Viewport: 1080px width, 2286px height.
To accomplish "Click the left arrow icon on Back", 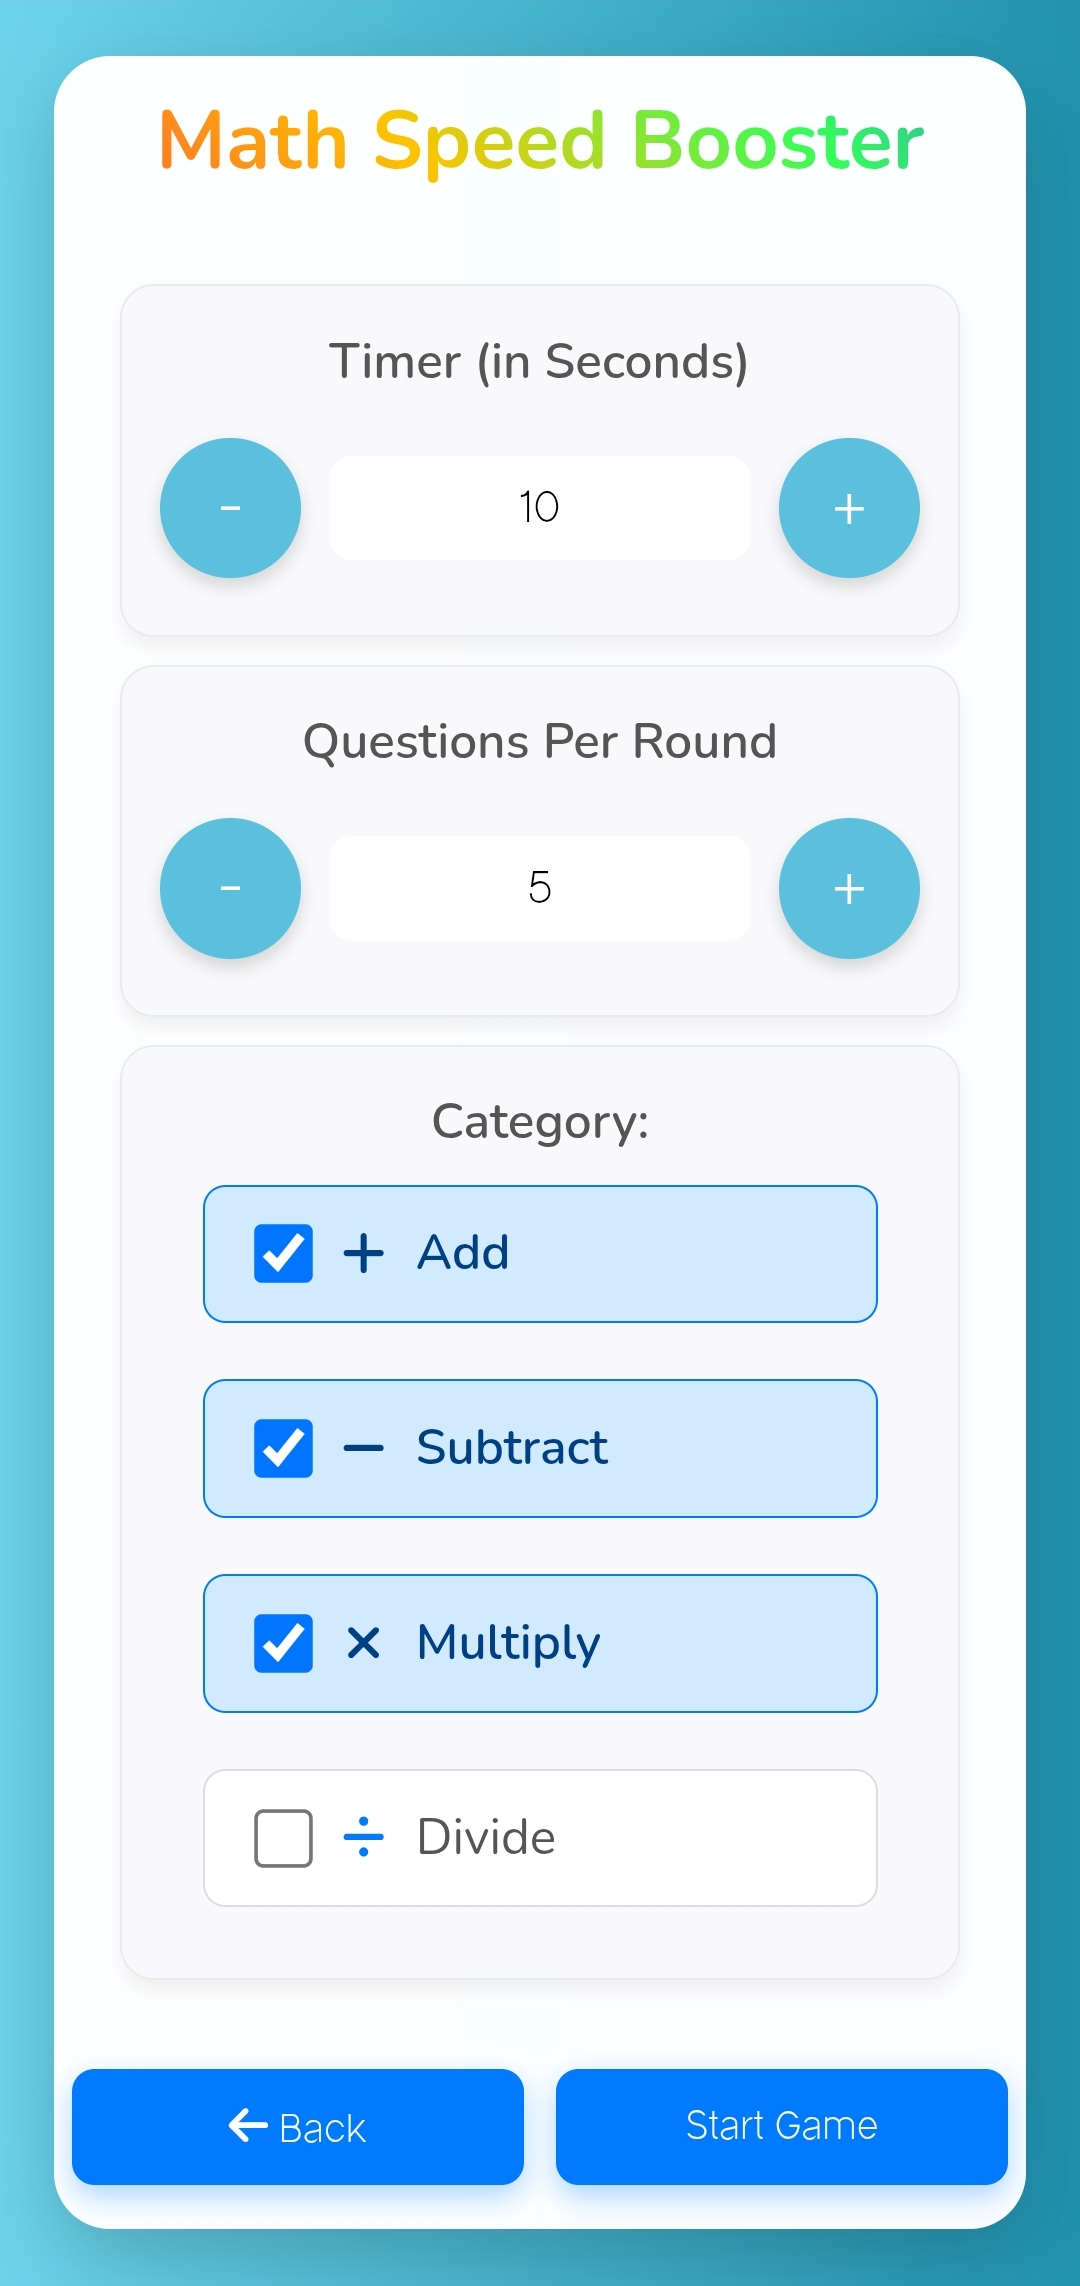I will (248, 2125).
